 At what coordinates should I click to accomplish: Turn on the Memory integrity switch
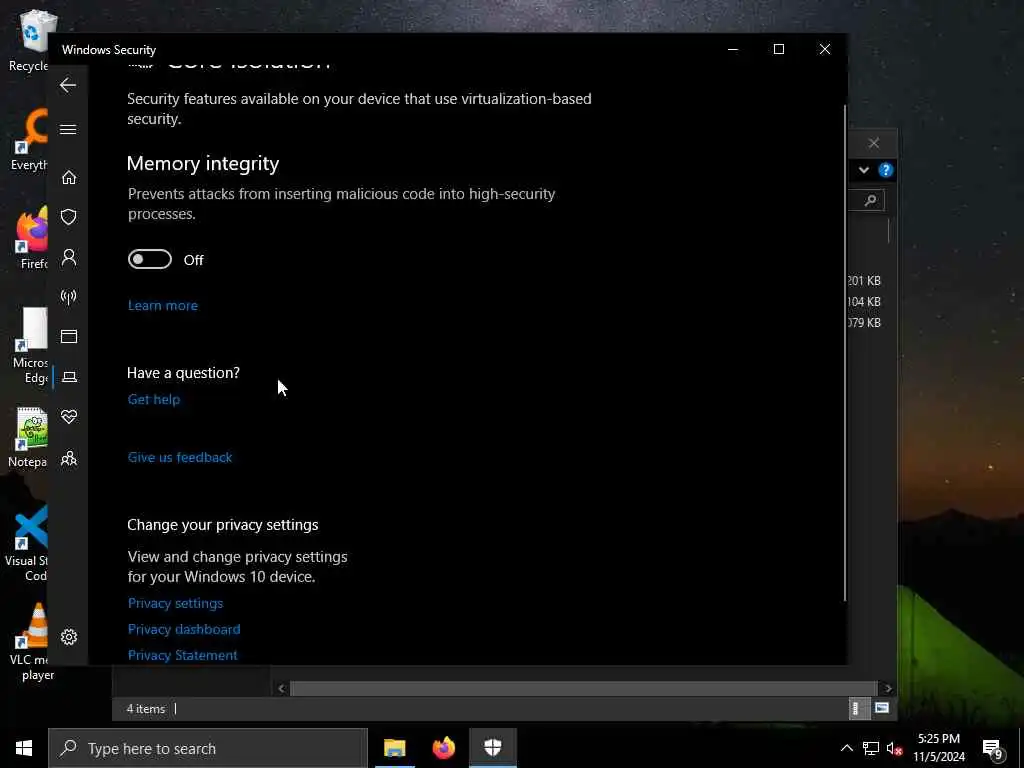pyautogui.click(x=150, y=259)
